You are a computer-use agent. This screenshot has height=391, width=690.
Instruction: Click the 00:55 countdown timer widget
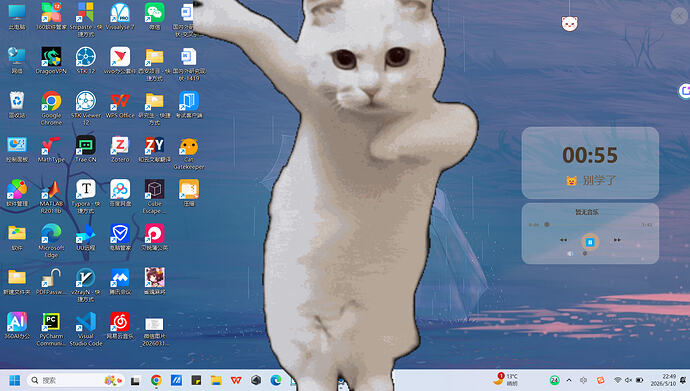[x=590, y=163]
